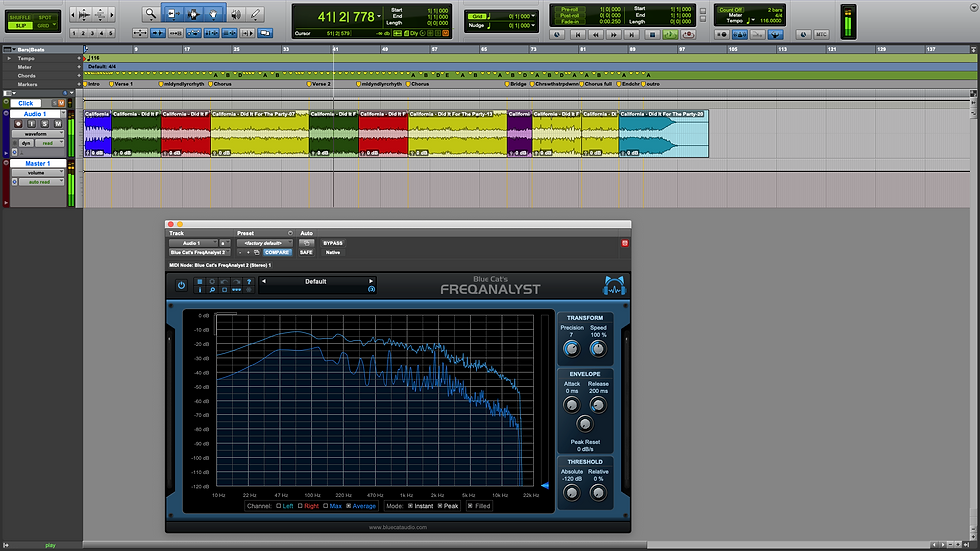Select the Grabber hand tool
The image size is (980, 551).
tap(213, 14)
